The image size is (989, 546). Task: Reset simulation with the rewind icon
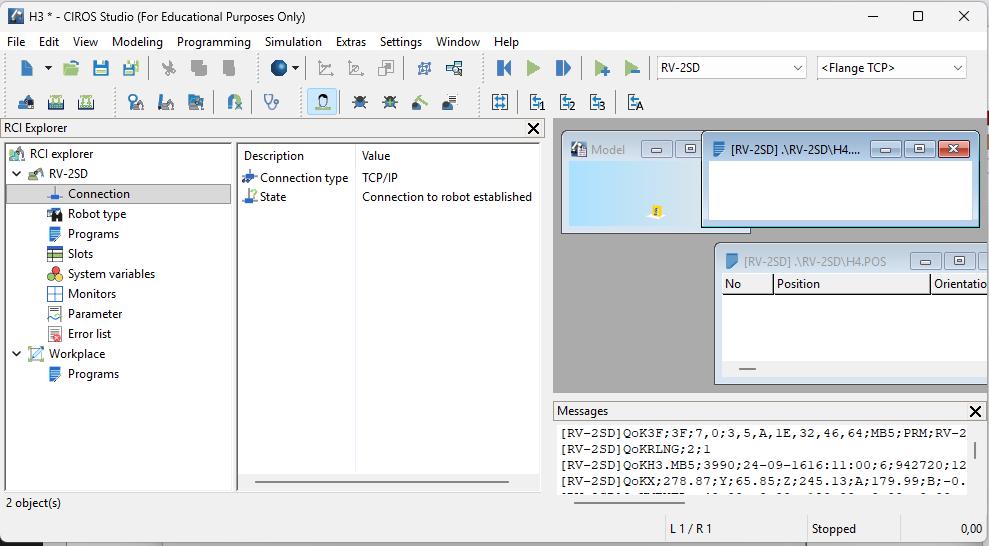[503, 68]
